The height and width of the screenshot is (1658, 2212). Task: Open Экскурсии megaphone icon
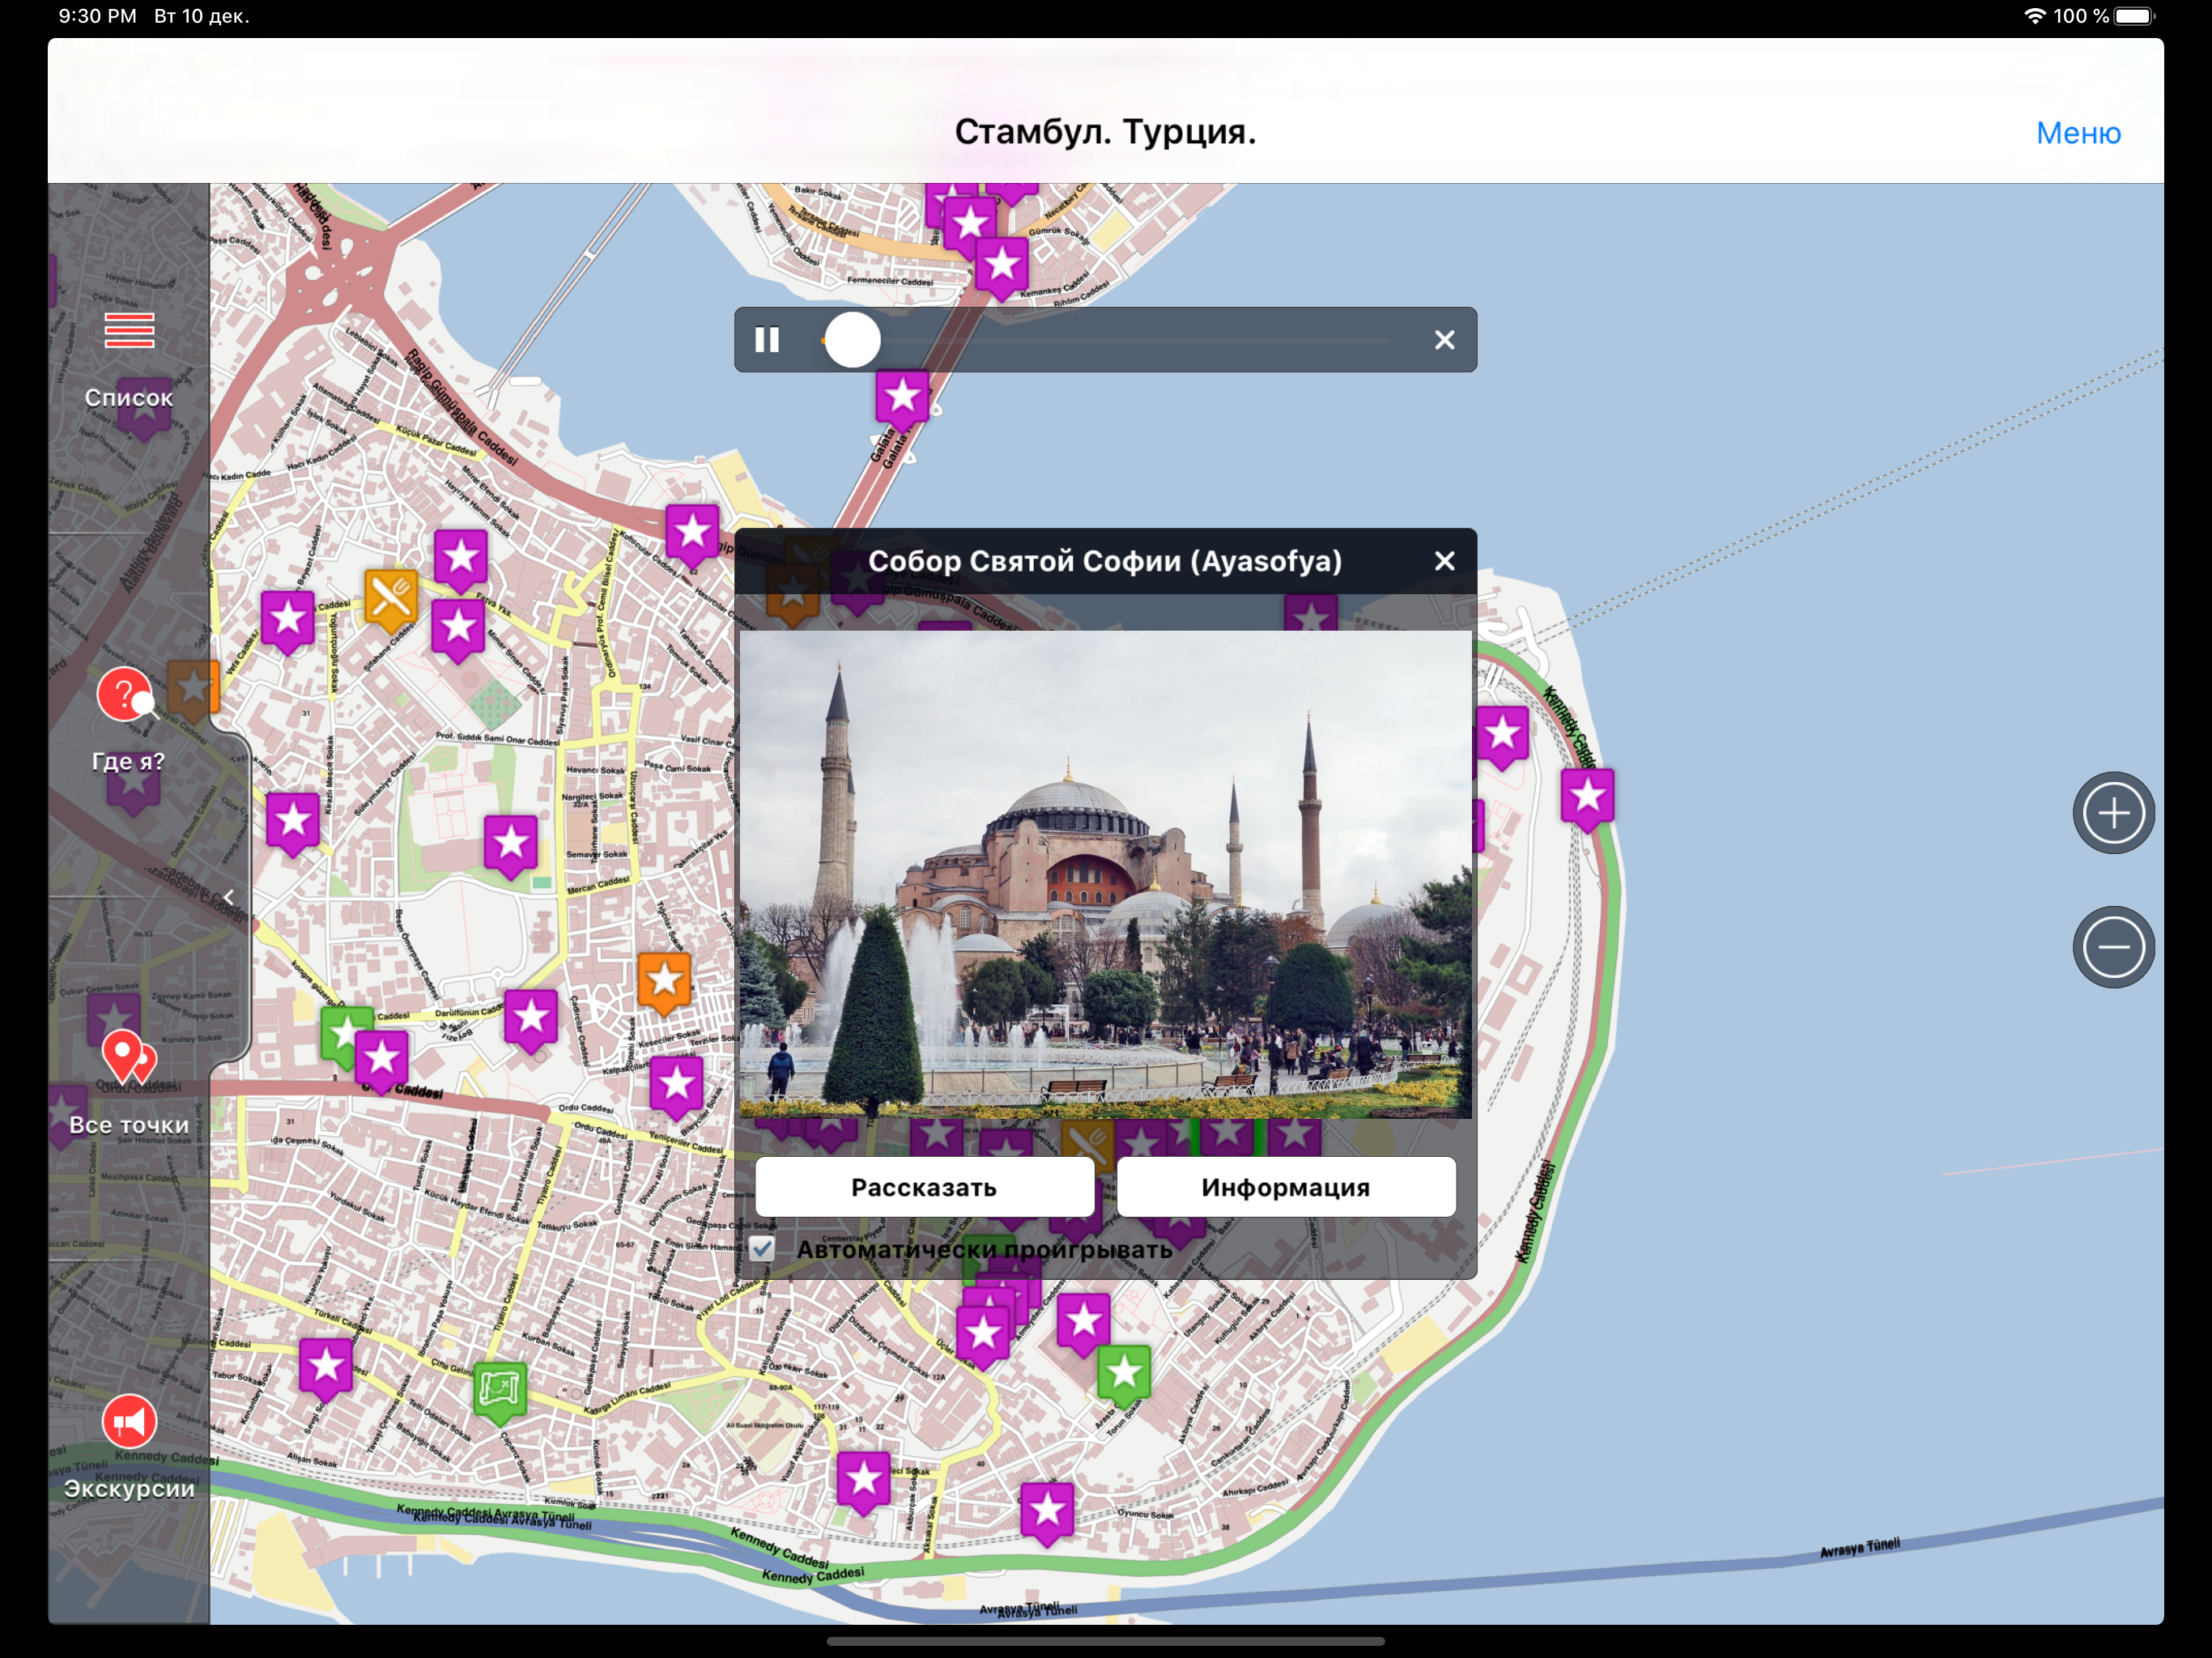(x=129, y=1422)
